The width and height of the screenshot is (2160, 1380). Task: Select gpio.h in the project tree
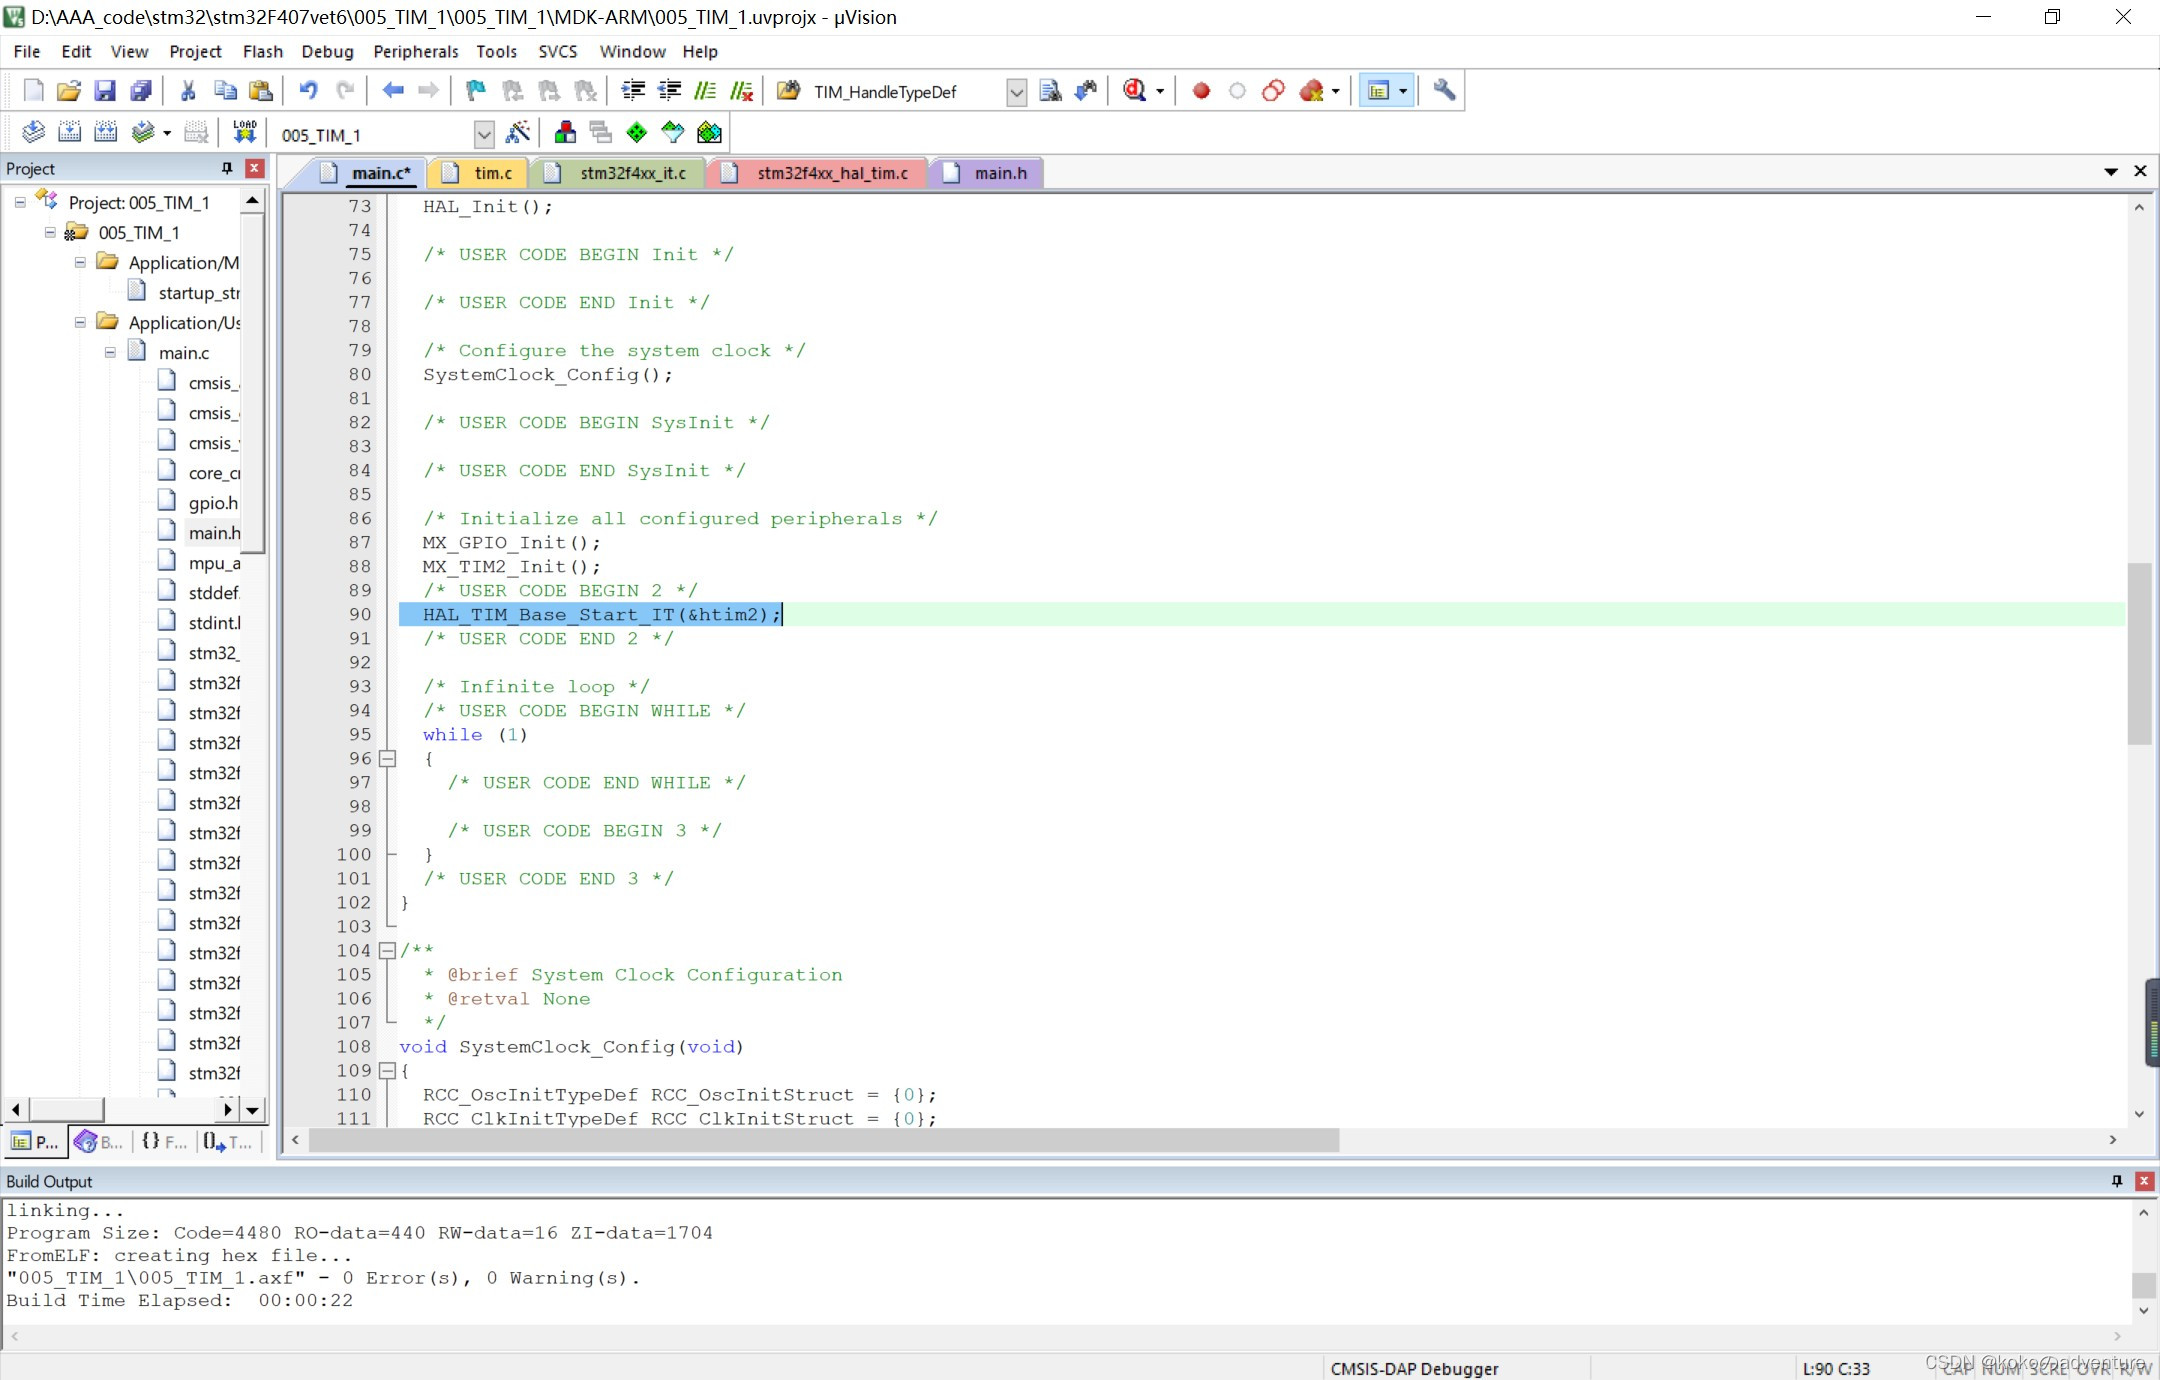pos(213,503)
